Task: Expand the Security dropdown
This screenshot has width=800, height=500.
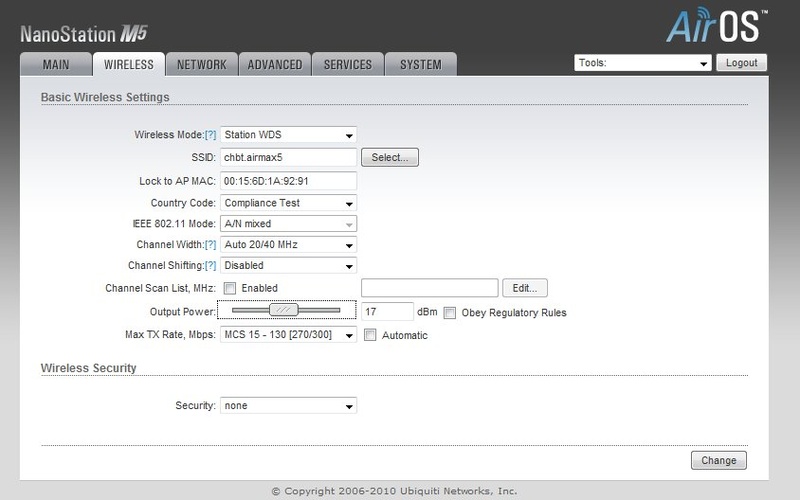Action: (288, 406)
